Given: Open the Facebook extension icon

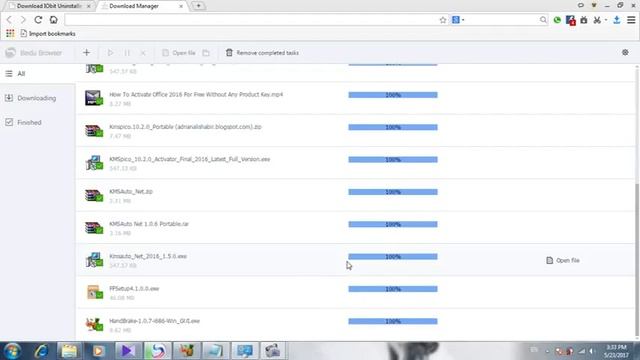Looking at the screenshot, I should [571, 20].
